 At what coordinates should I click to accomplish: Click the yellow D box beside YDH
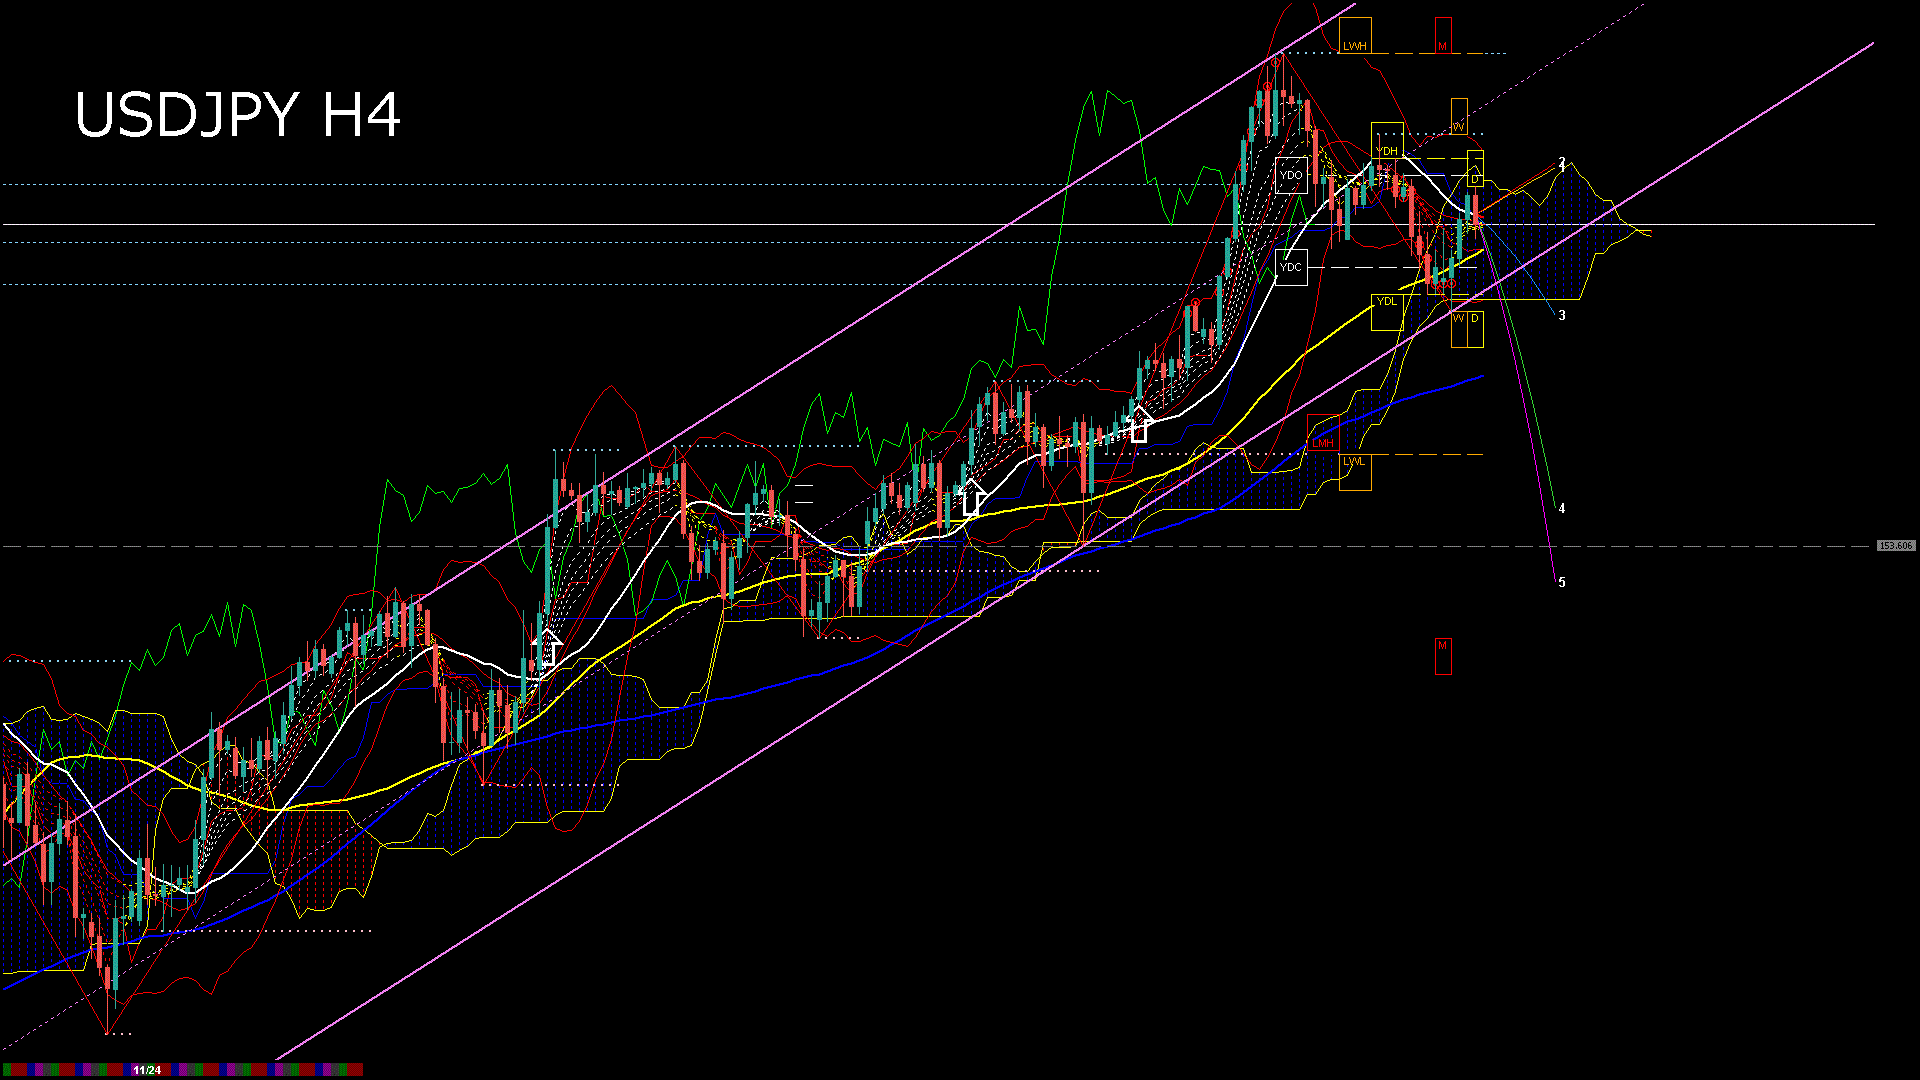pyautogui.click(x=1475, y=170)
